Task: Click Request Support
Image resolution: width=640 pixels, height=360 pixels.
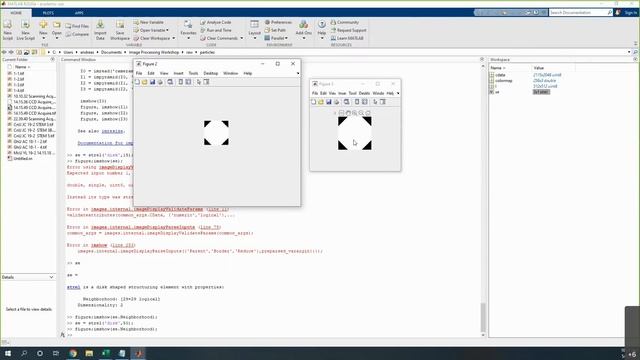Action: 348,30
